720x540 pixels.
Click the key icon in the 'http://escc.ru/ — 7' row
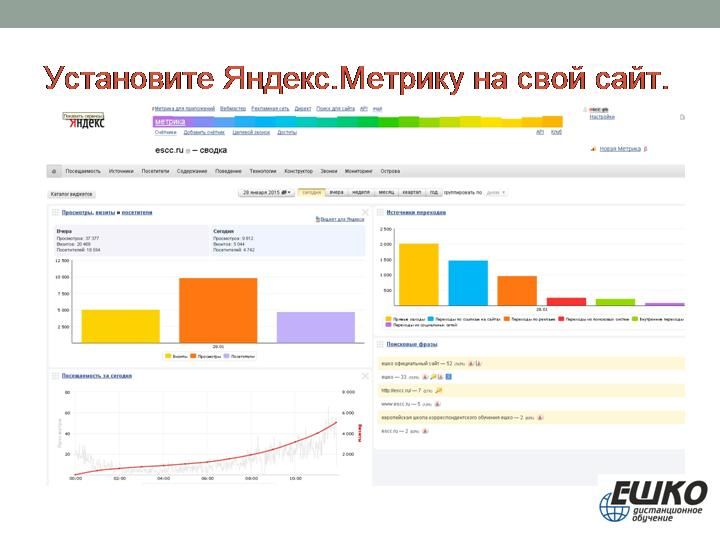[439, 390]
